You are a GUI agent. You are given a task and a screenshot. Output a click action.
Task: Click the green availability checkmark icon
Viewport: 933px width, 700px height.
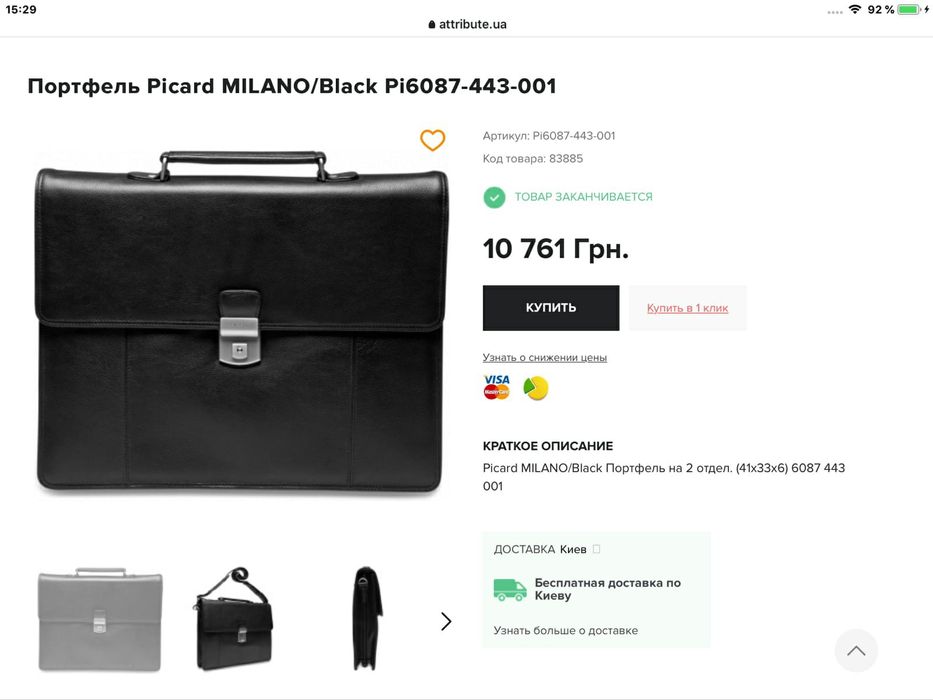pyautogui.click(x=494, y=197)
